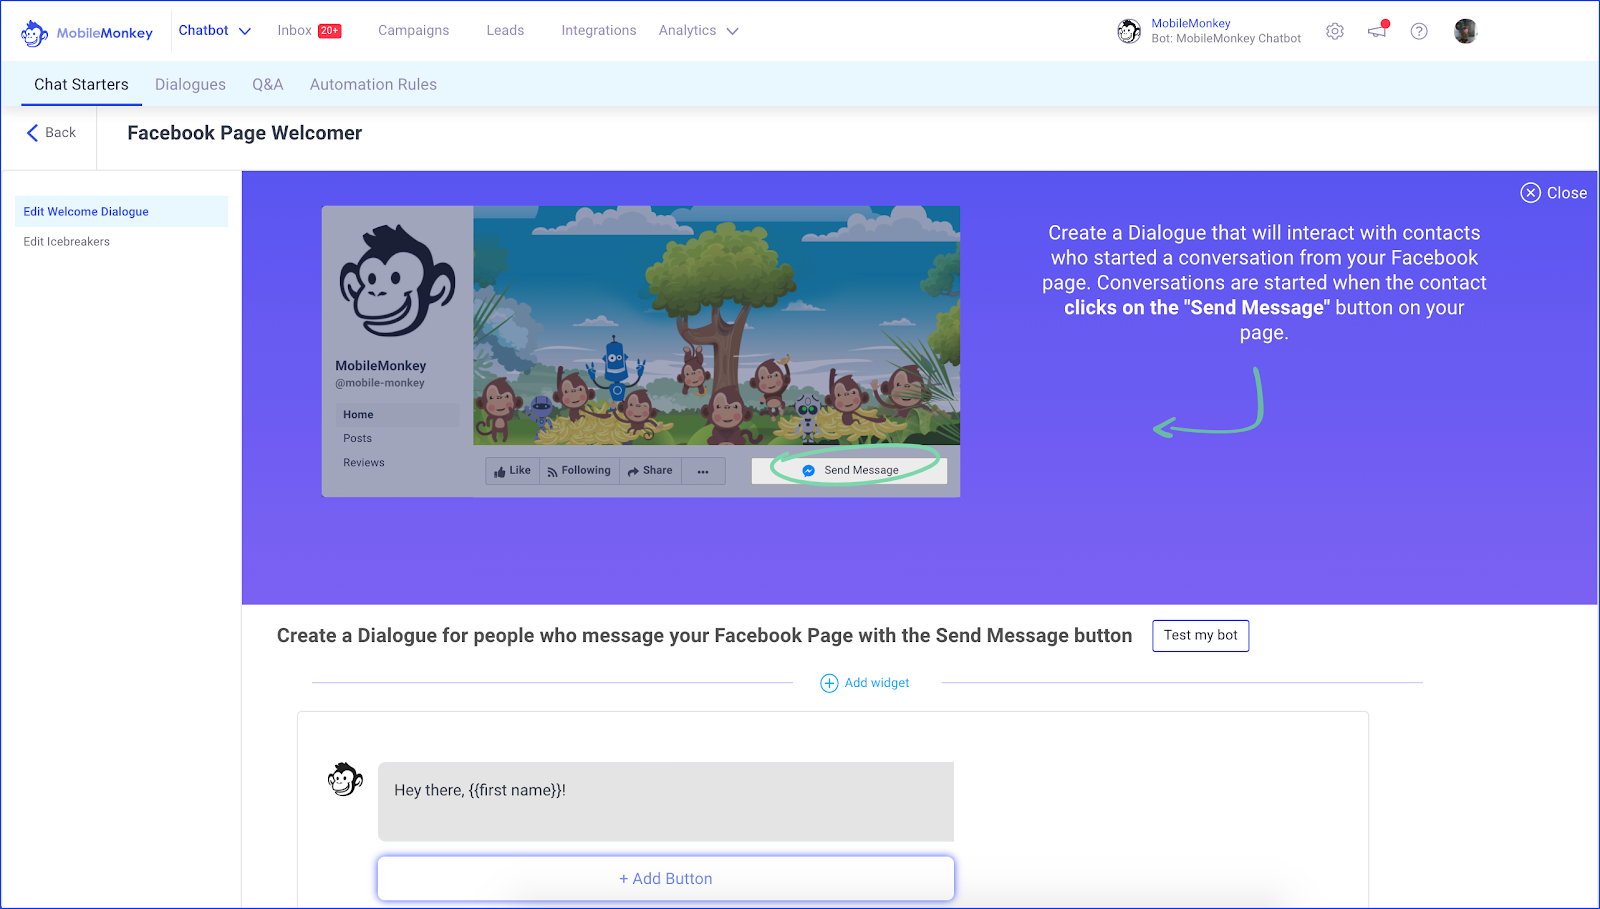Click the MobileMonkey logo

[x=87, y=33]
